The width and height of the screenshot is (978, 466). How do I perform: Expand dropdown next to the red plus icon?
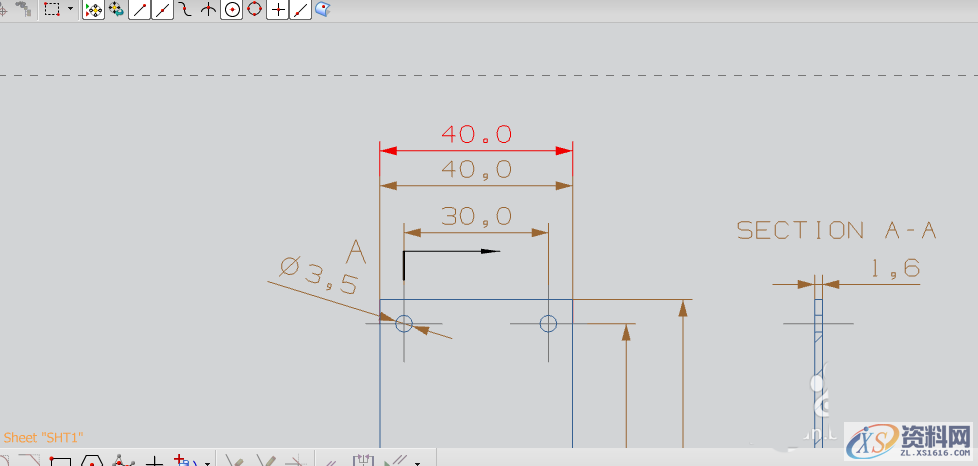(x=207, y=462)
